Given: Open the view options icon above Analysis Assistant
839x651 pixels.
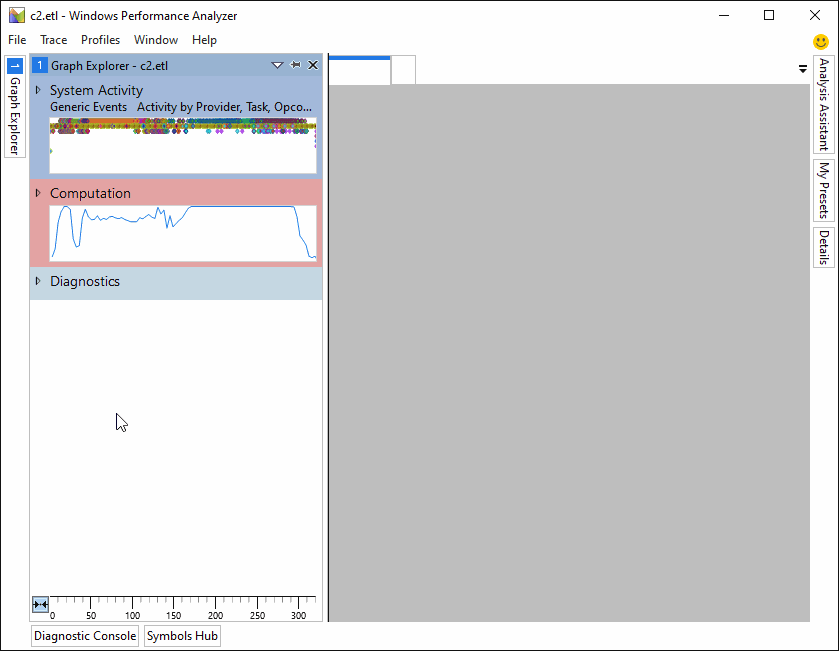Looking at the screenshot, I should [x=802, y=68].
